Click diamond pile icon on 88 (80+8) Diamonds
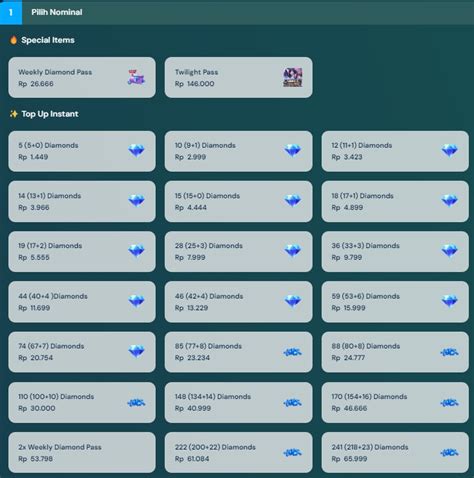This screenshot has height=478, width=474. tap(449, 352)
